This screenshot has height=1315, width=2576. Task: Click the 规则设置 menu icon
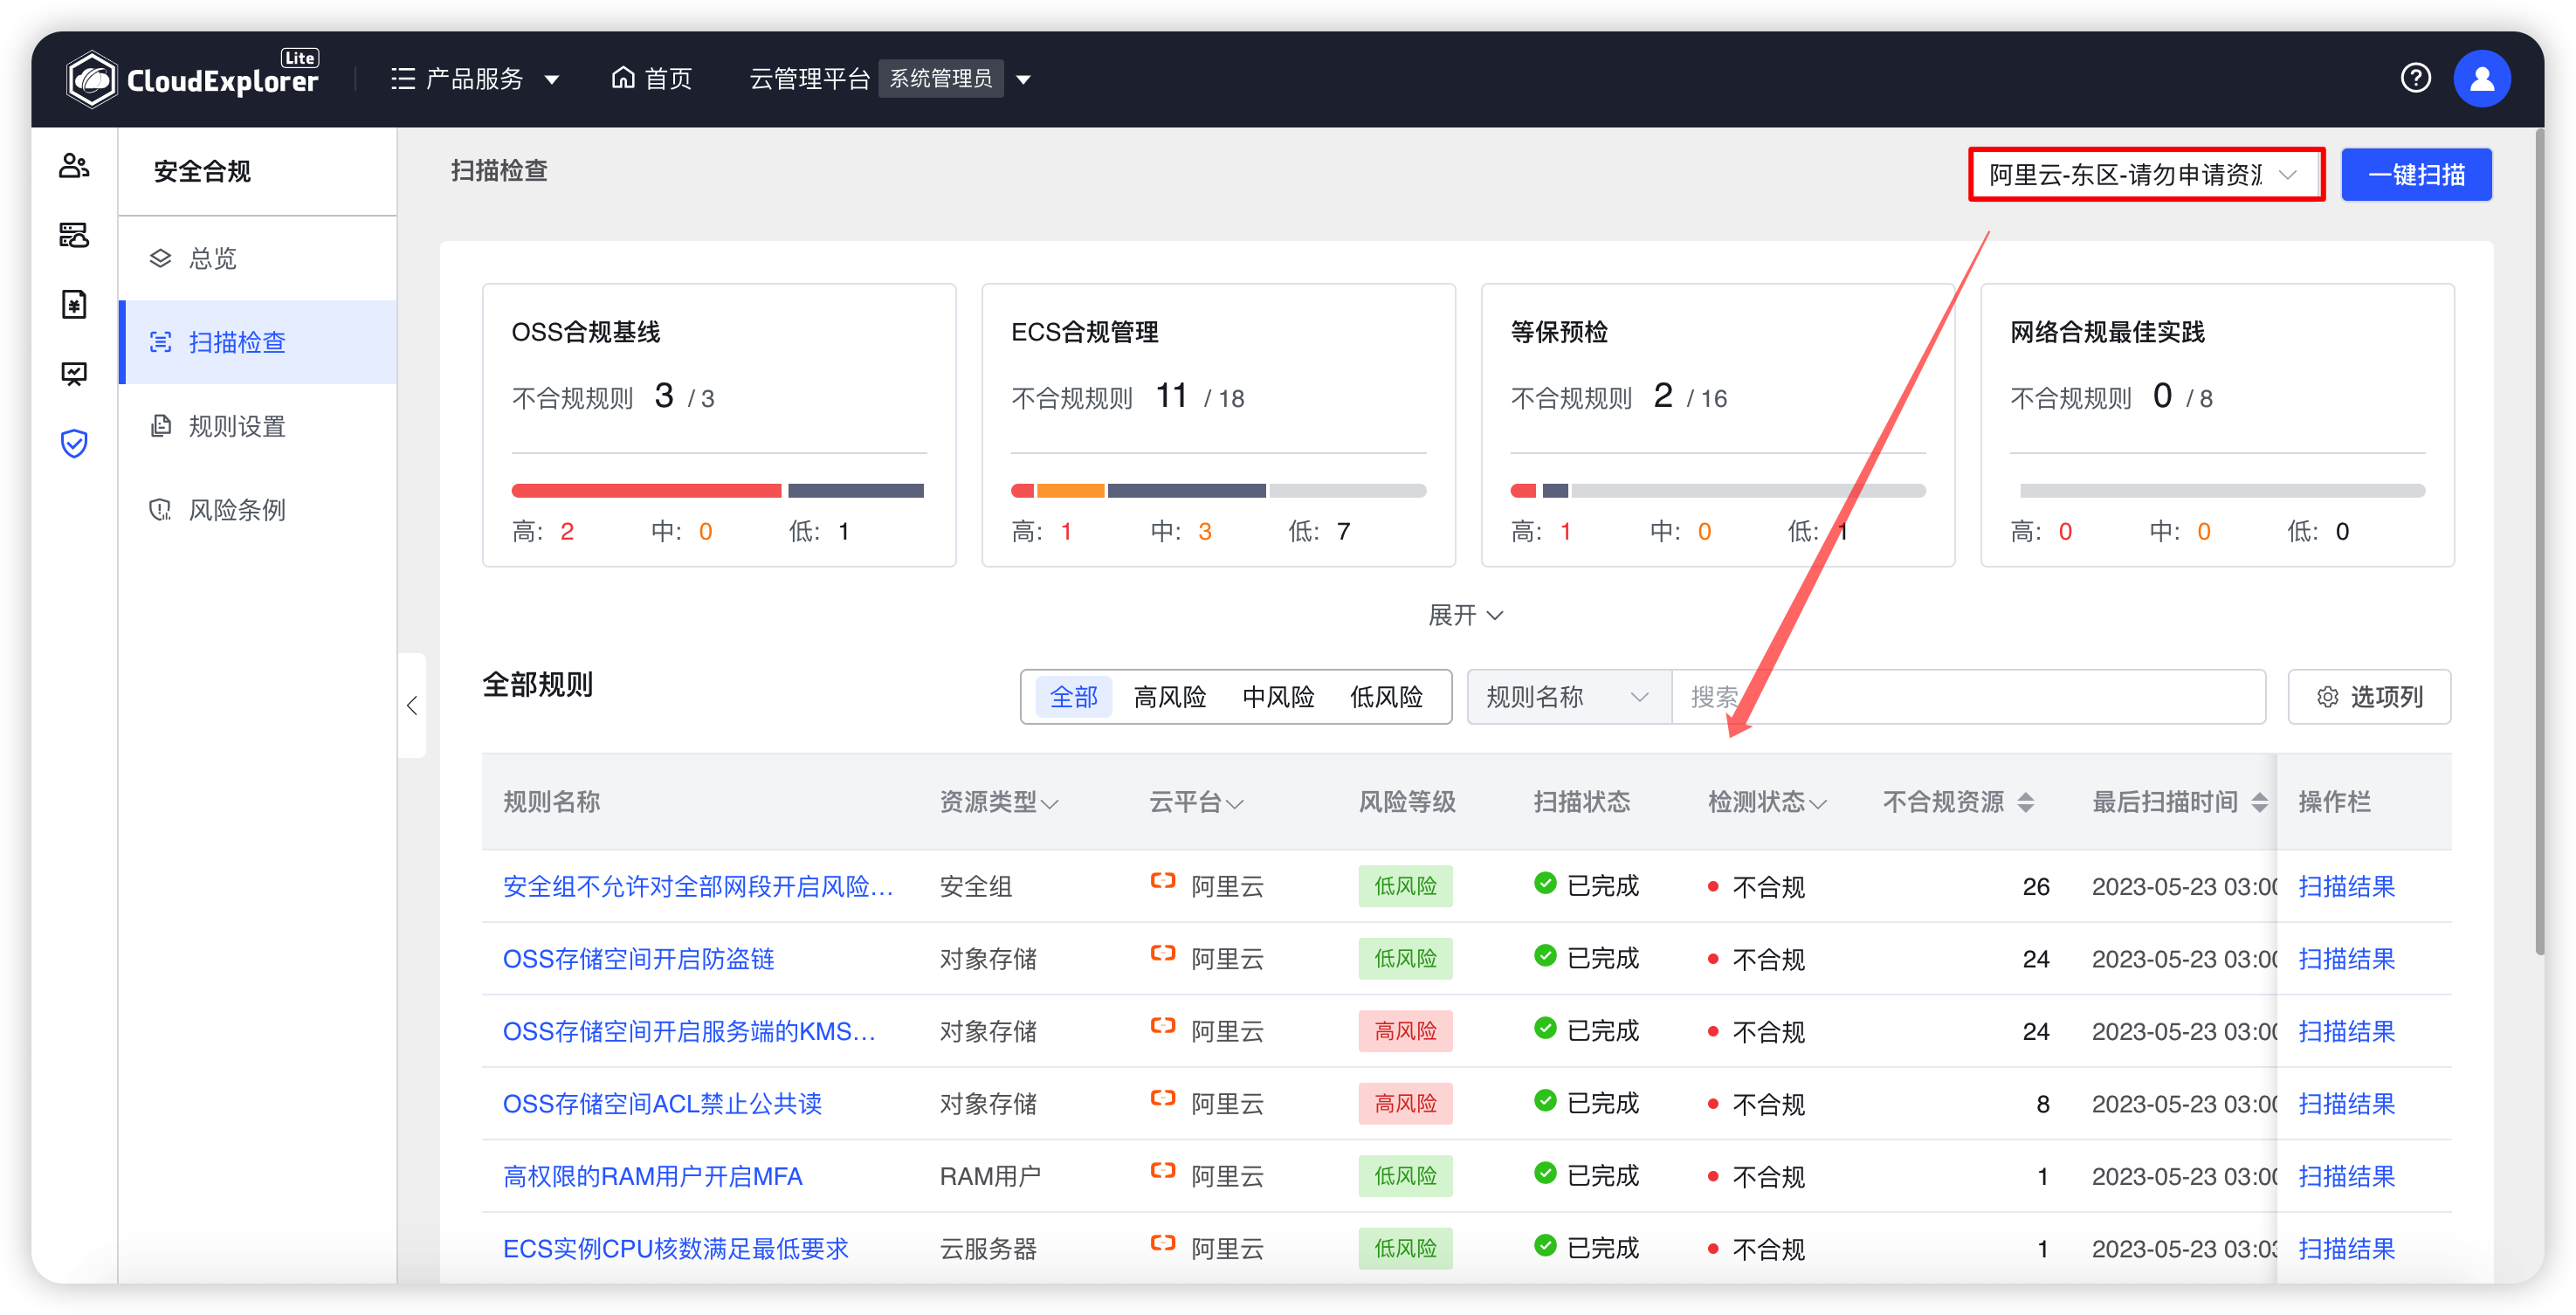[160, 426]
